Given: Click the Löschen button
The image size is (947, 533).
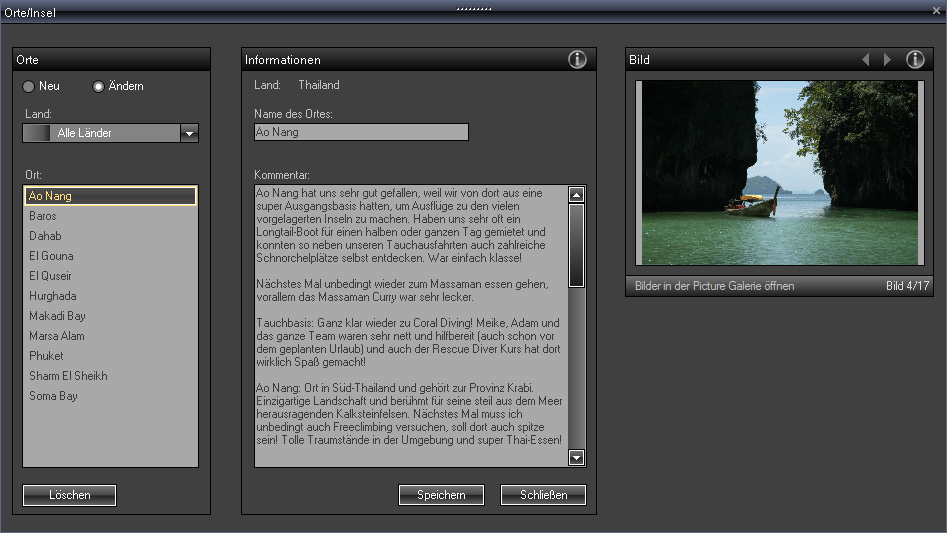Looking at the screenshot, I should click(69, 495).
